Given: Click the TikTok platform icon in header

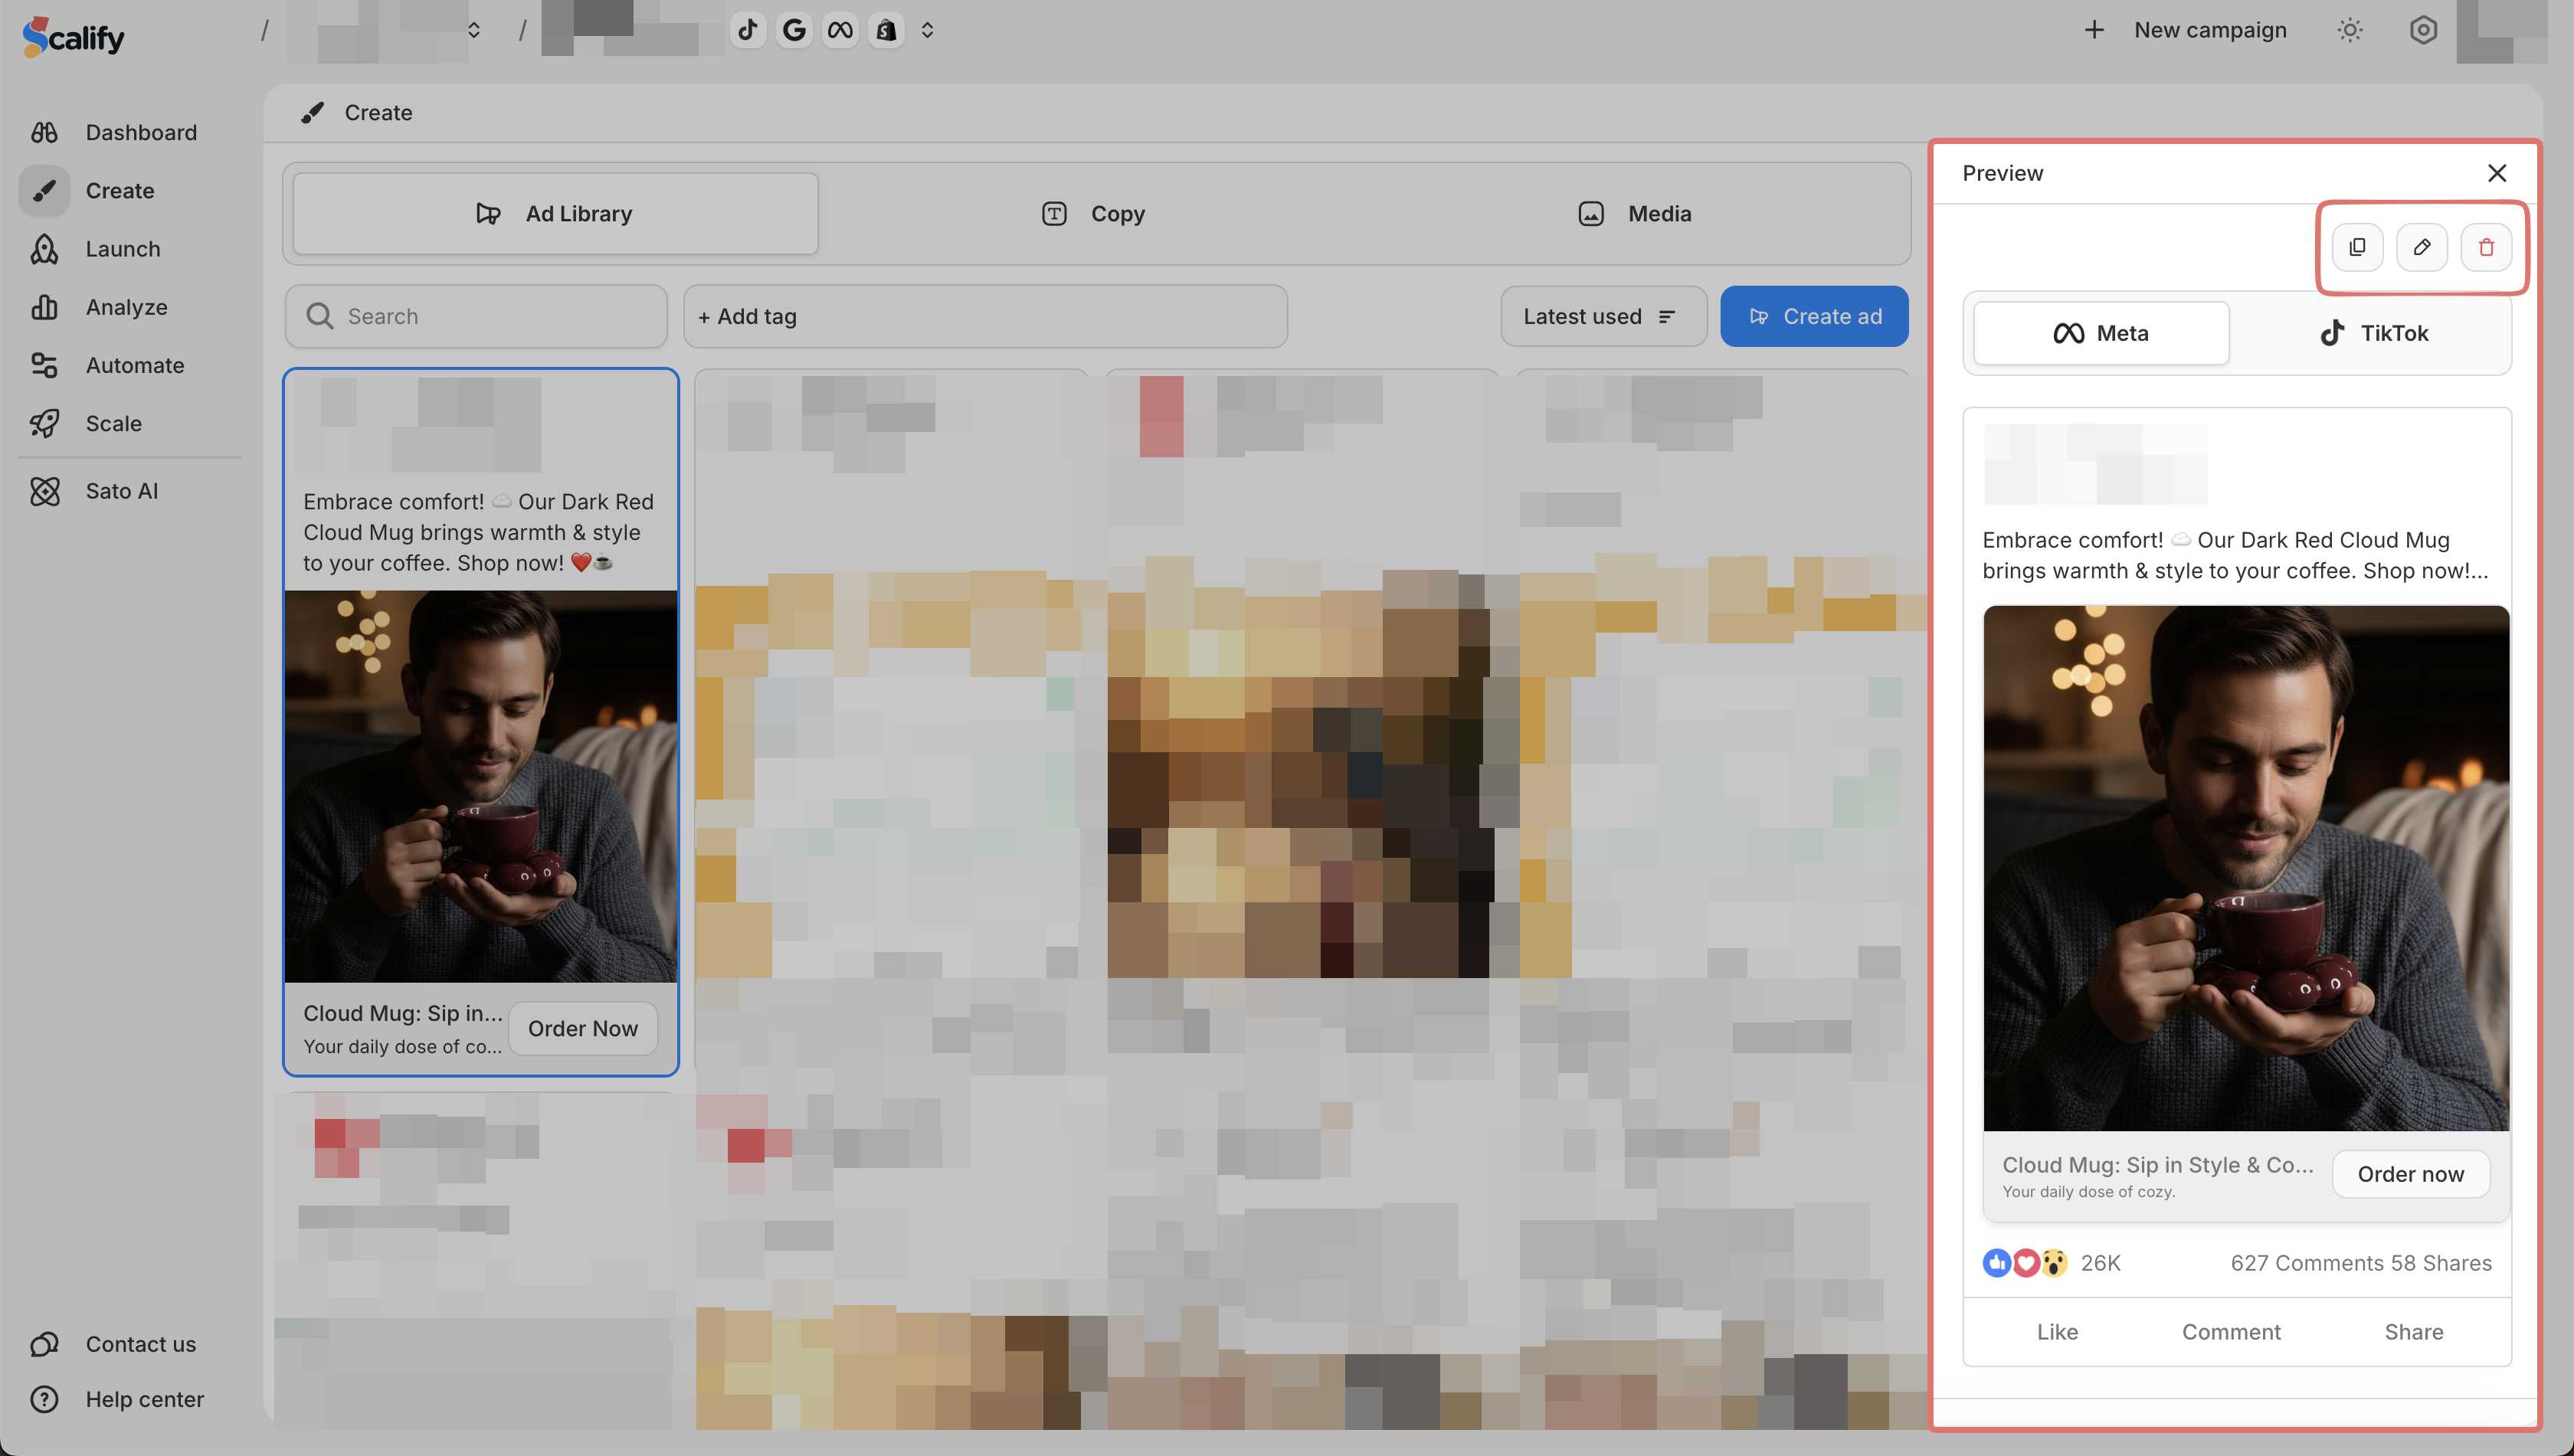Looking at the screenshot, I should pyautogui.click(x=748, y=30).
